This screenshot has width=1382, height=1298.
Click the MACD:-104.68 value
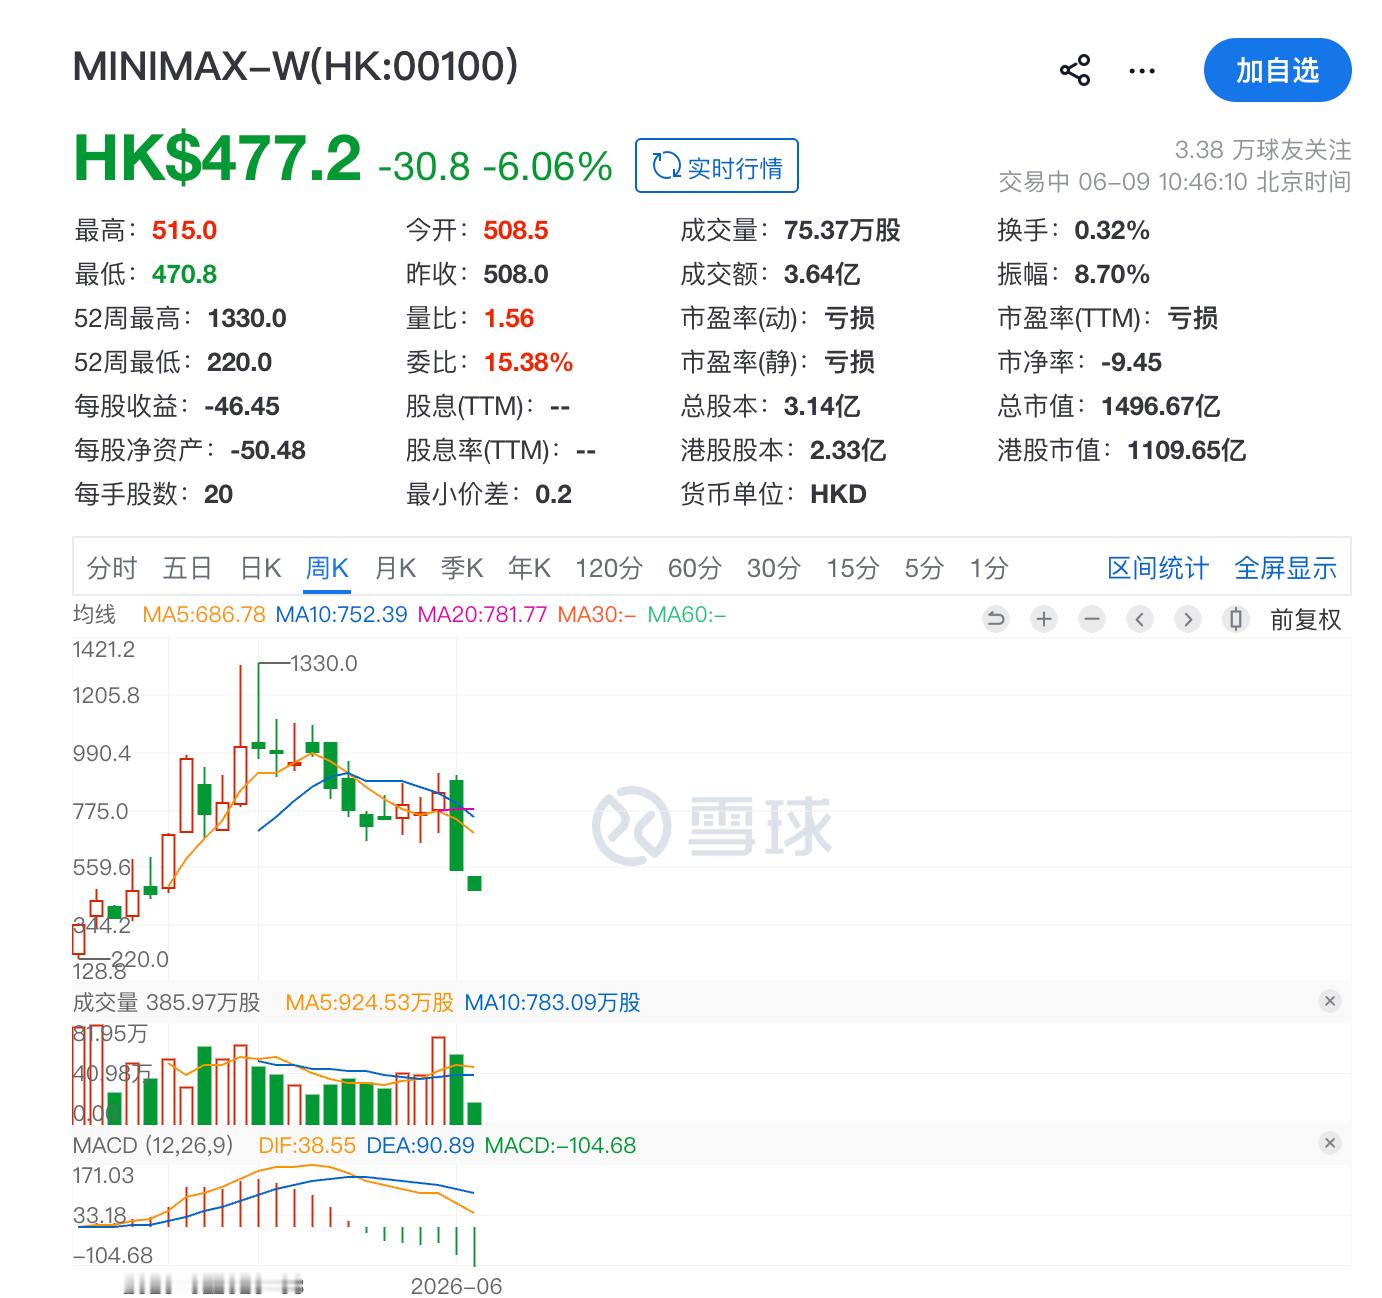coord(560,1145)
